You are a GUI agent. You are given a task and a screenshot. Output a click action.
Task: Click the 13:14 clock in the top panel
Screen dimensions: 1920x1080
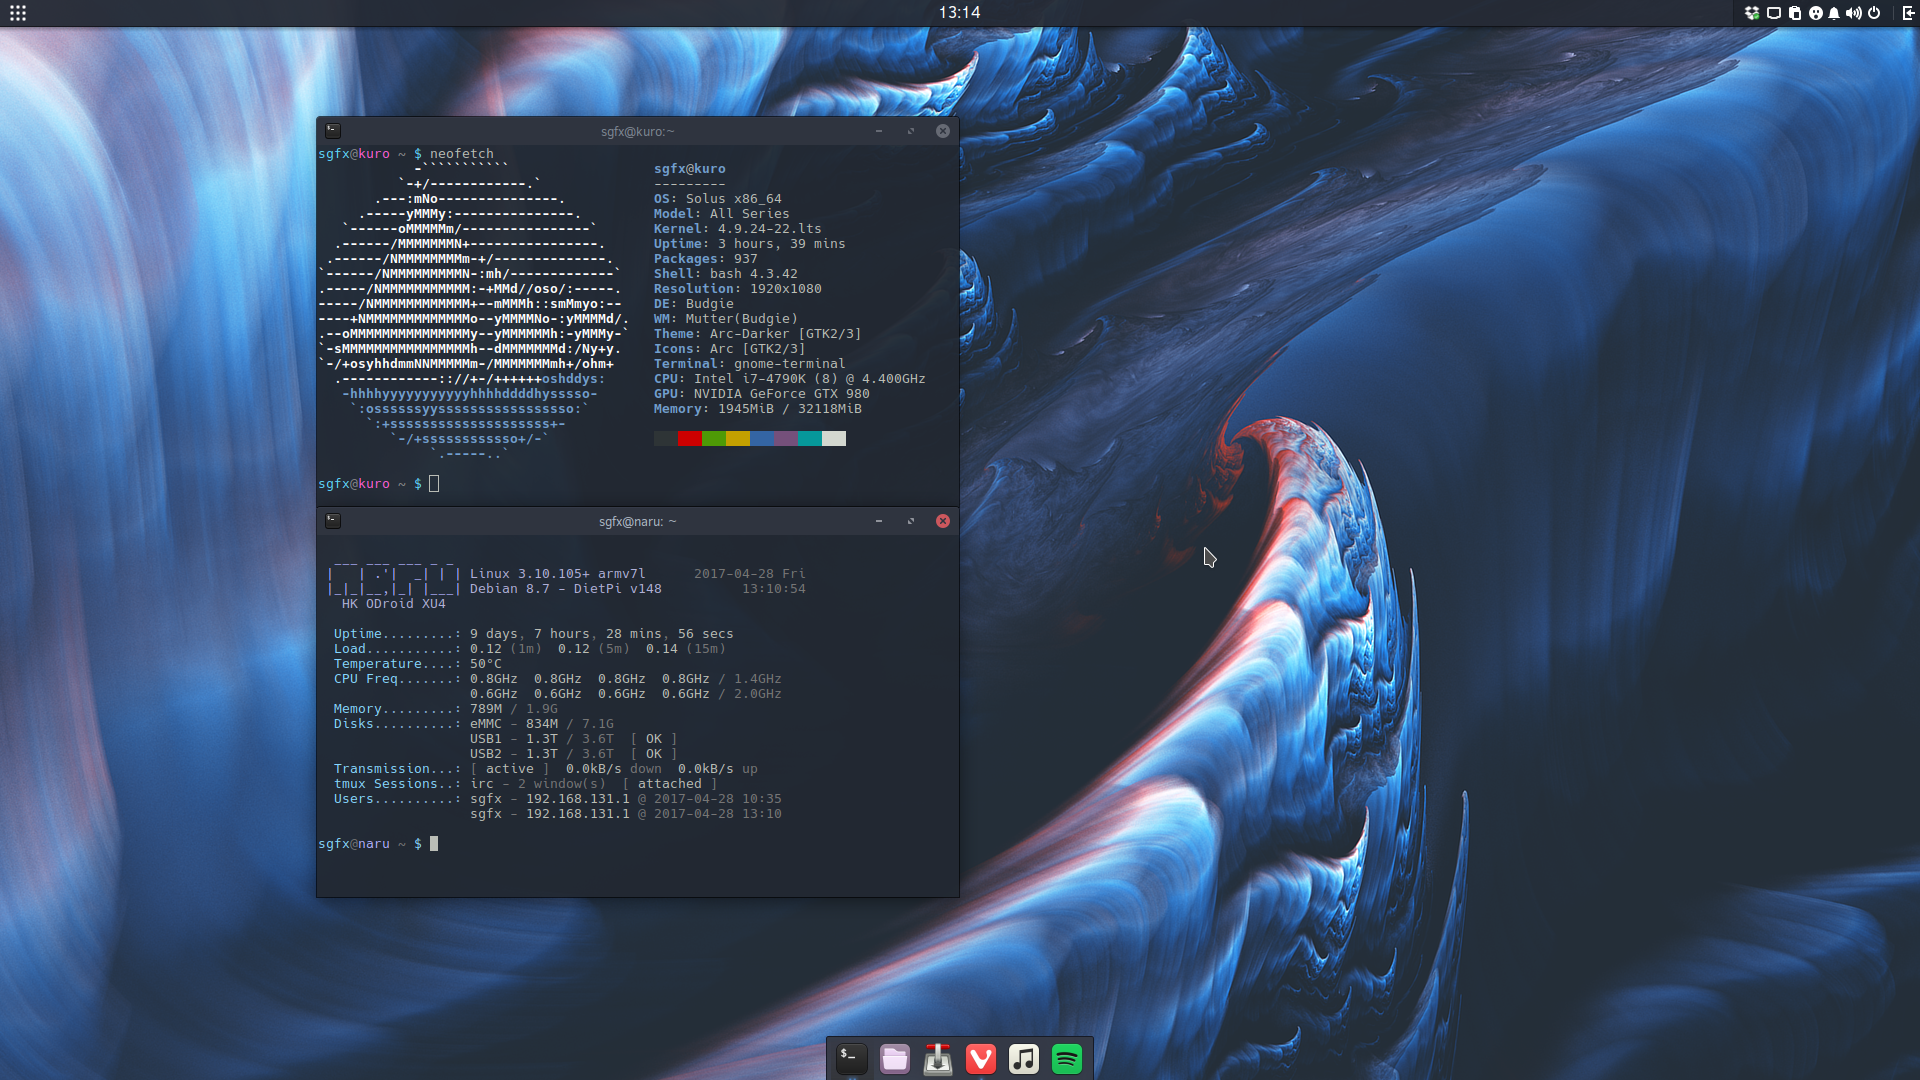click(x=959, y=13)
